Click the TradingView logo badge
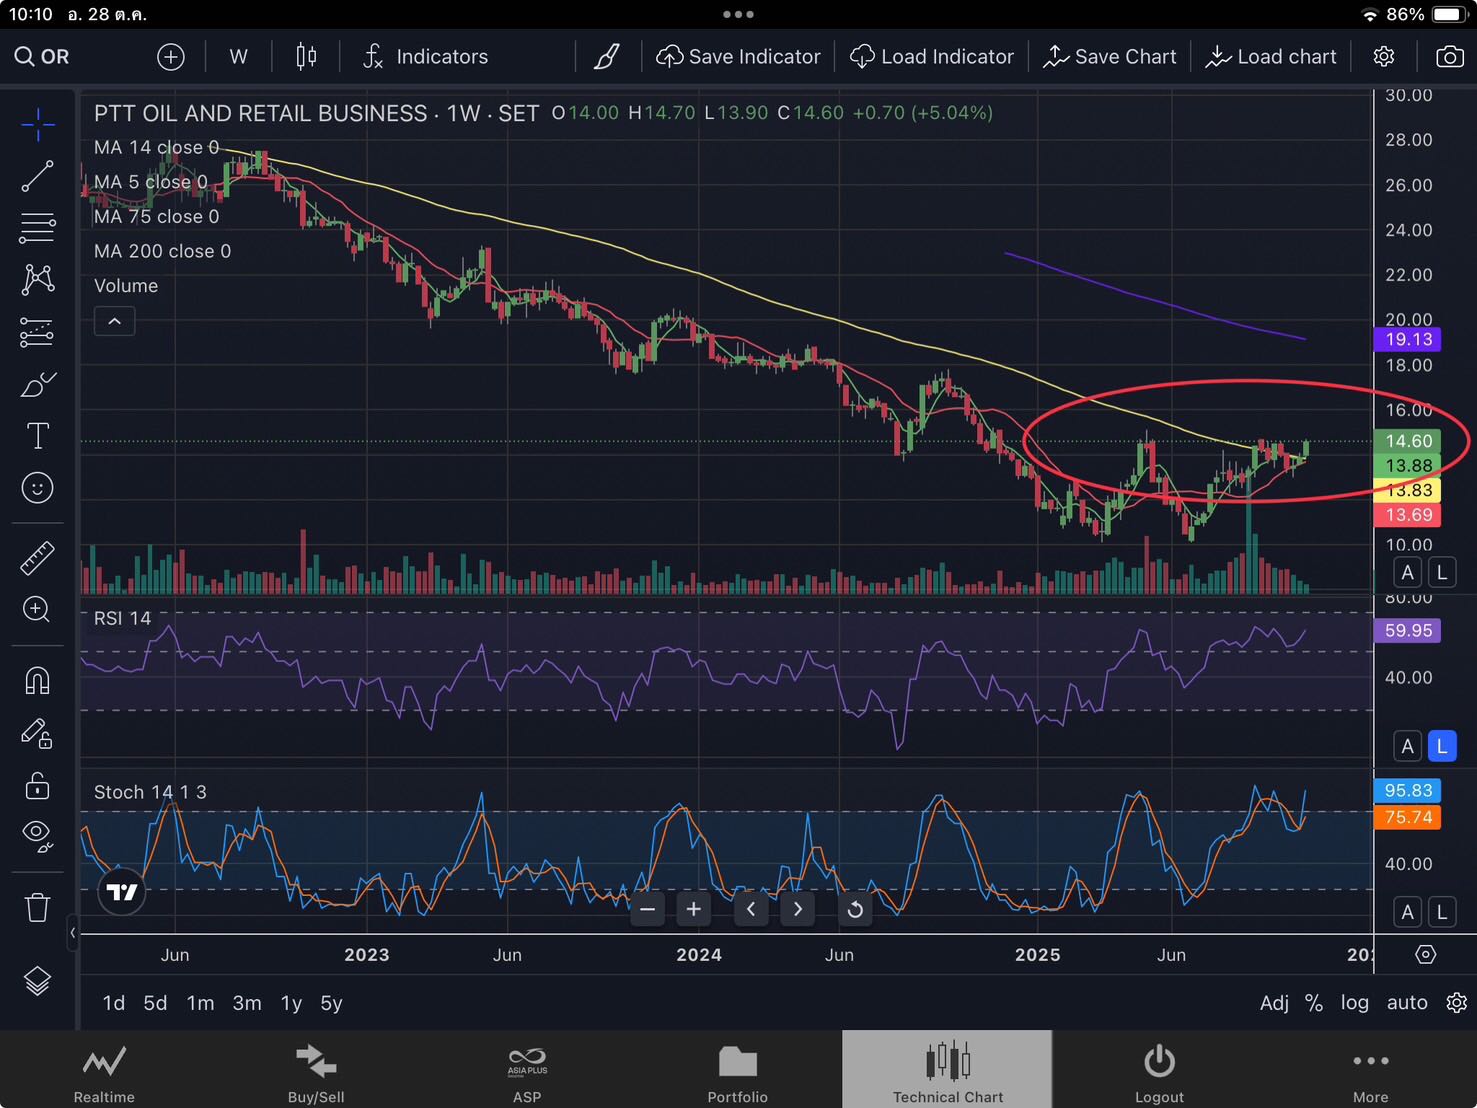Viewport: 1477px width, 1108px height. (x=122, y=892)
